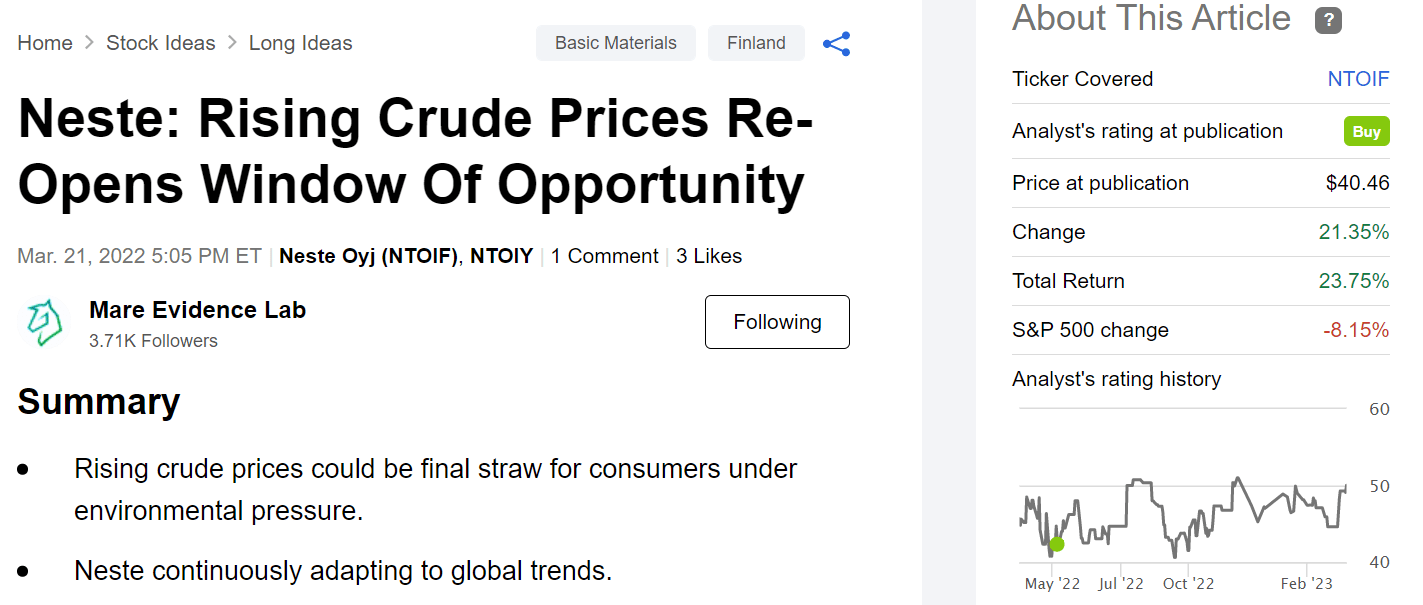Viewport: 1423px width, 605px height.
Task: Click the Finland tag
Action: (x=756, y=43)
